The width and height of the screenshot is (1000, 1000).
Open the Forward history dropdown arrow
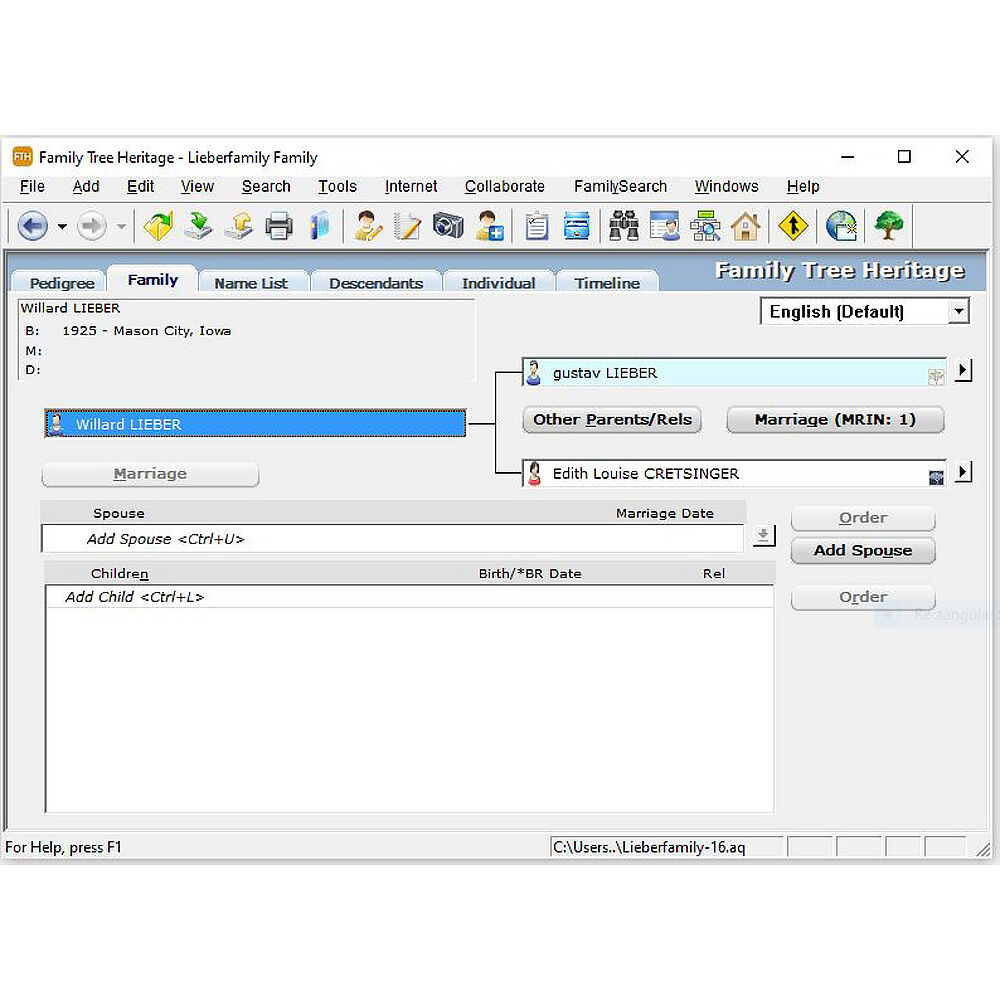(121, 226)
